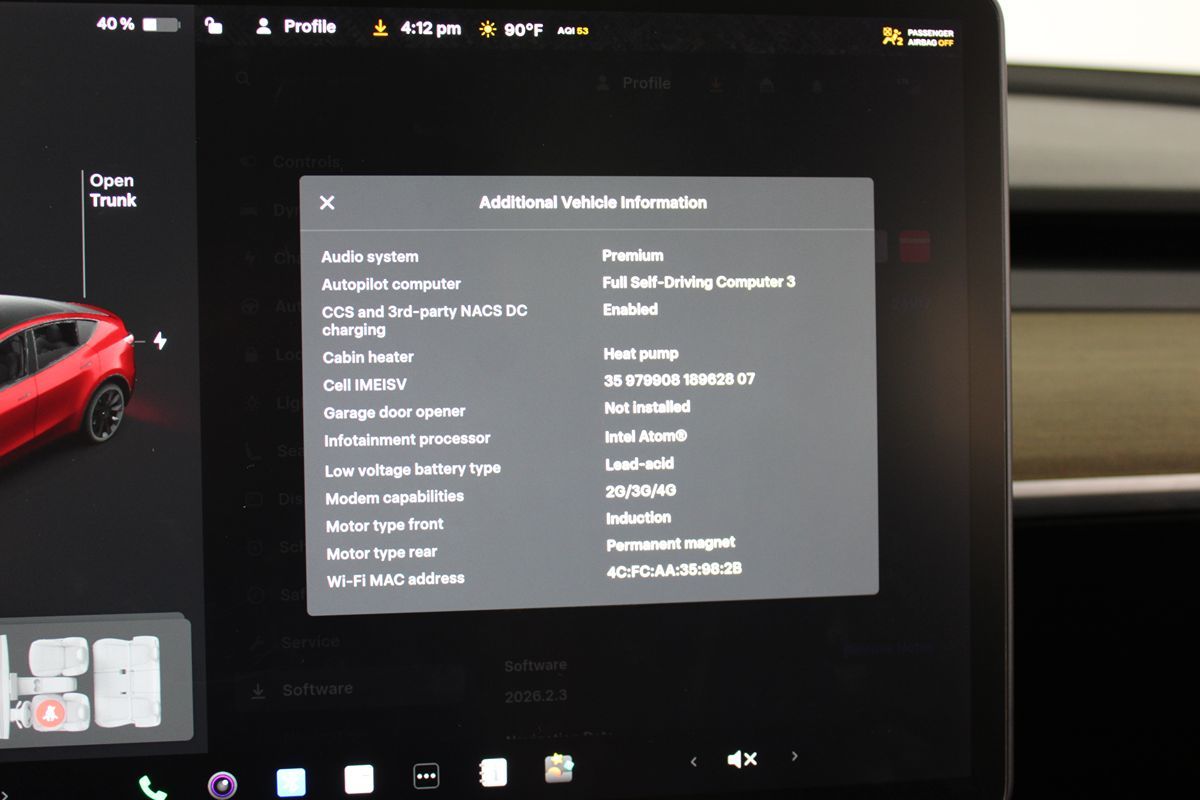The width and height of the screenshot is (1200, 800).
Task: Tap the dimmed software version 2026.2.3
Action: point(535,696)
